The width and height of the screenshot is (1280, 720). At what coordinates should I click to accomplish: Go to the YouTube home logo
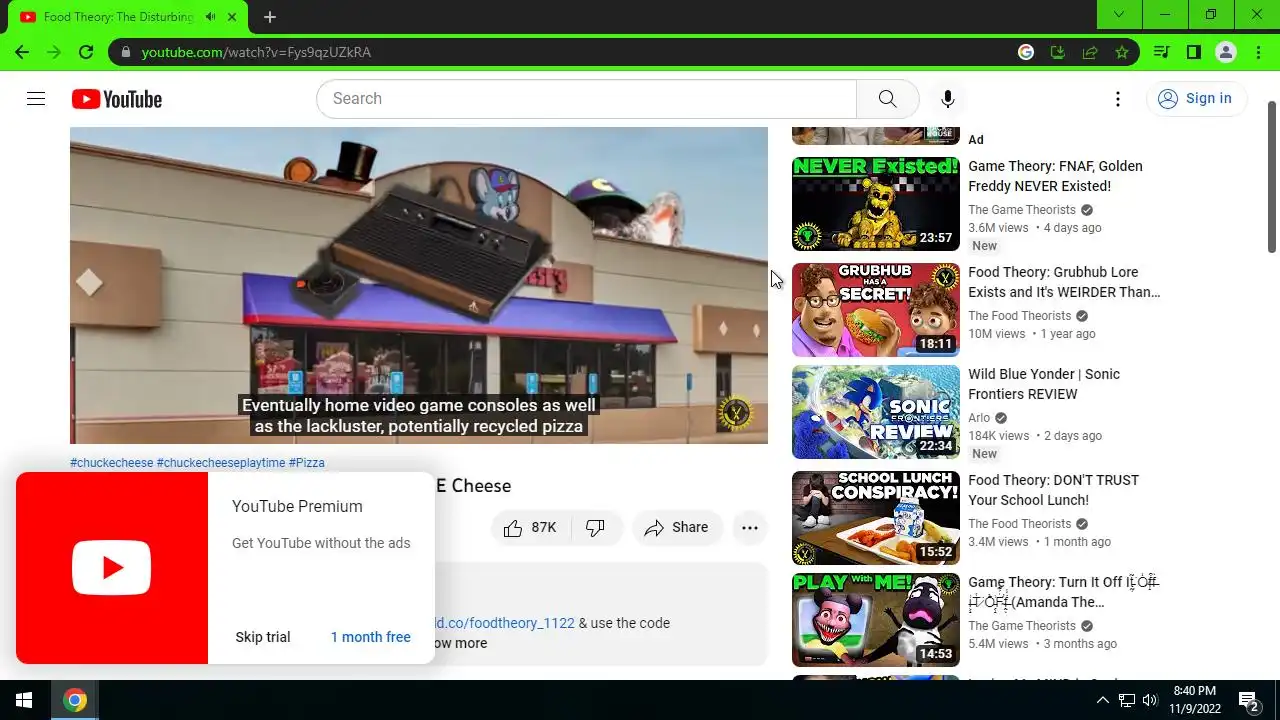tap(116, 99)
